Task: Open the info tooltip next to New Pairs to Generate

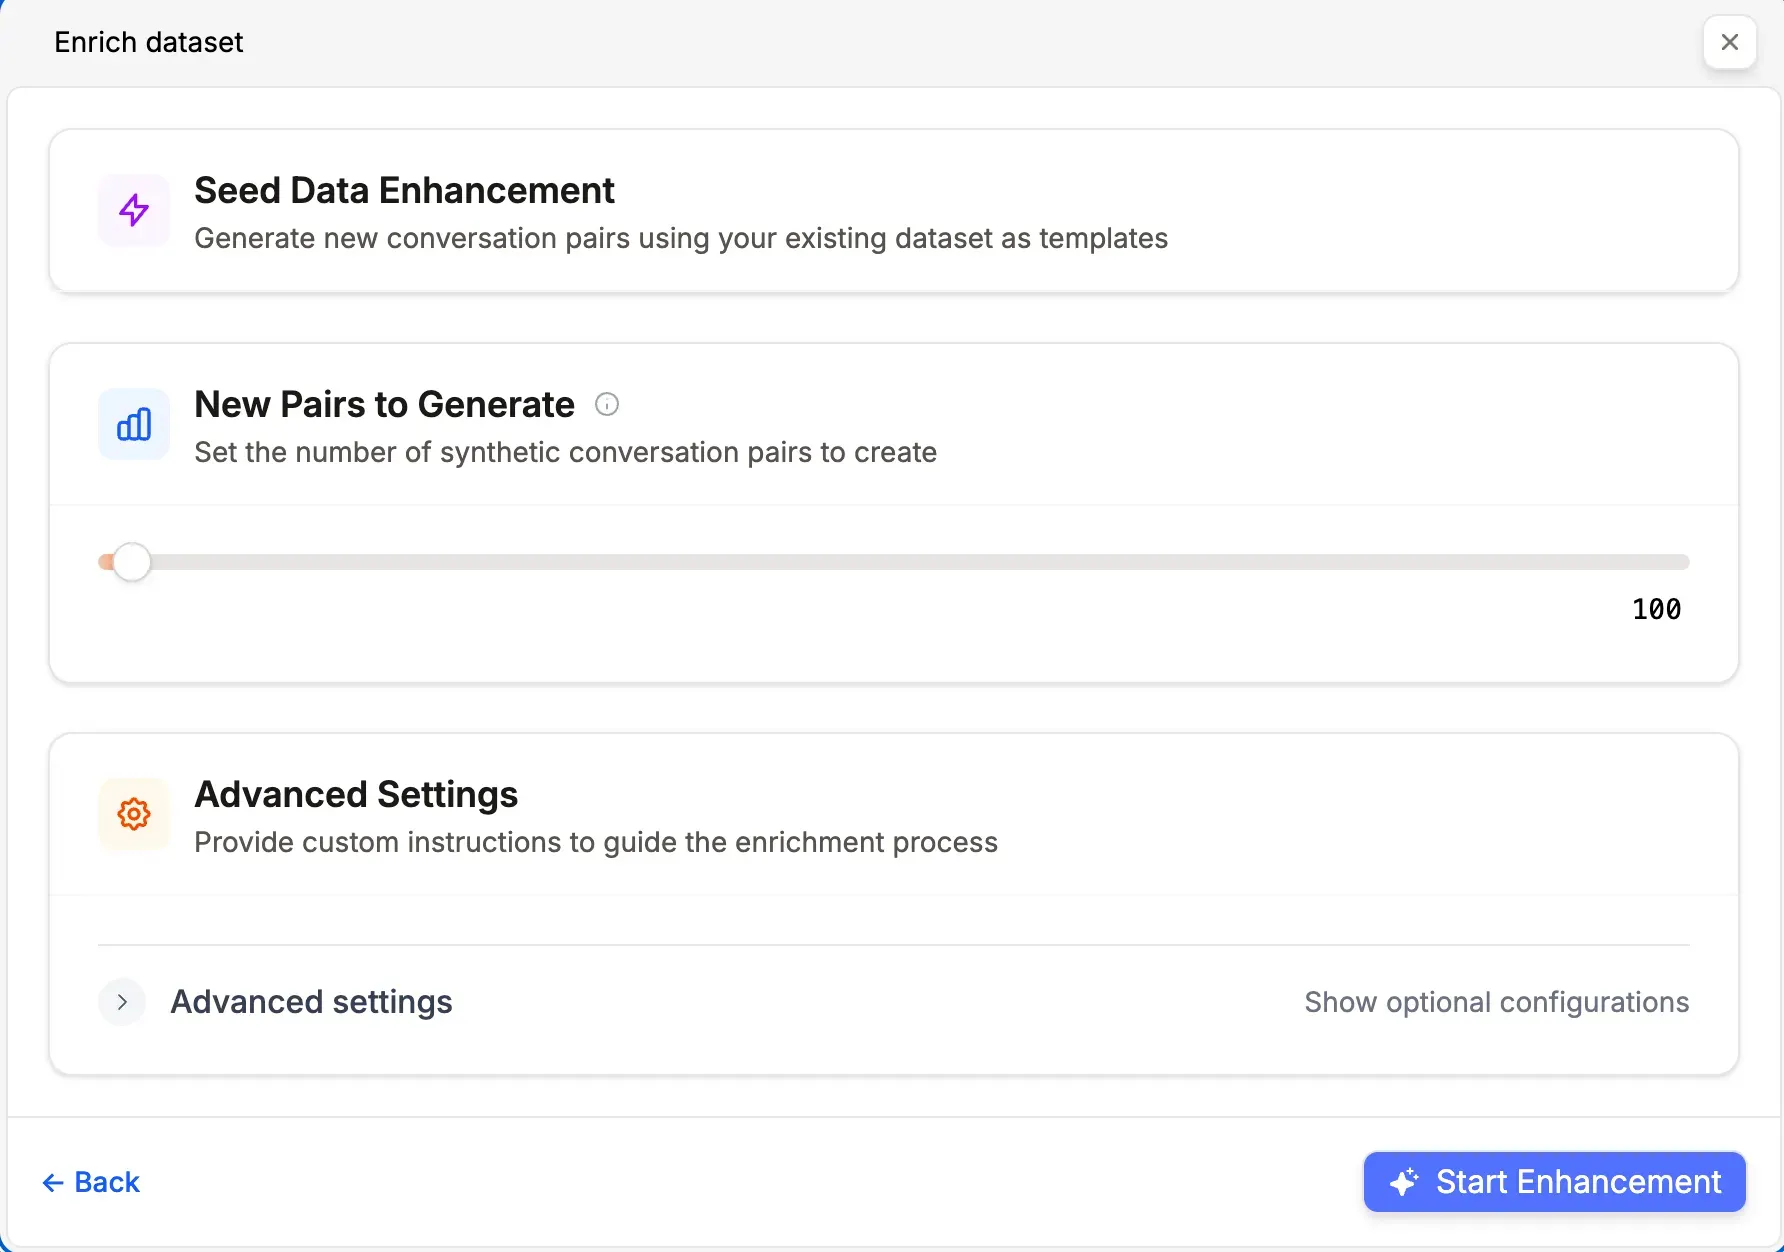Action: coord(607,404)
